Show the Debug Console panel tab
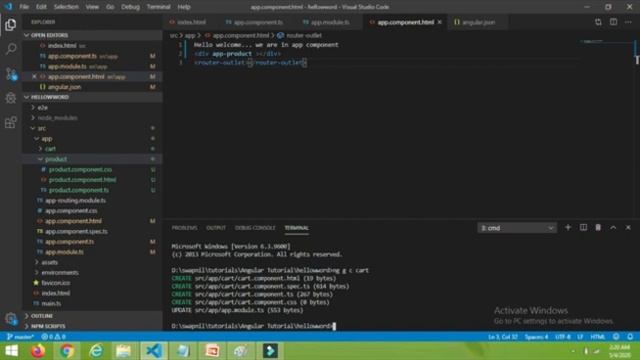Viewport: 640px width, 360px height. point(255,228)
